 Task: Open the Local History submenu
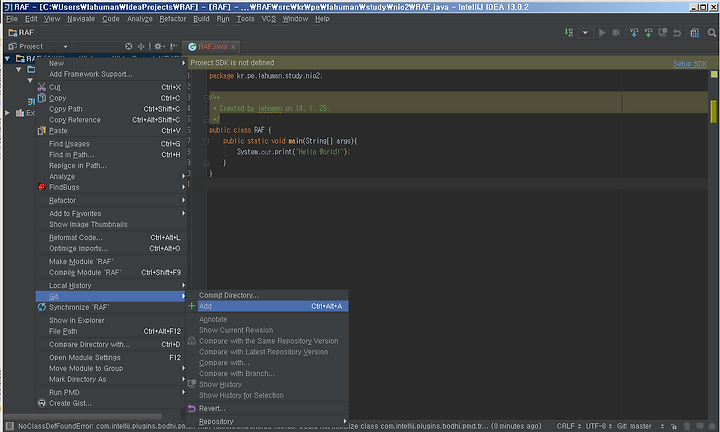[x=111, y=286]
